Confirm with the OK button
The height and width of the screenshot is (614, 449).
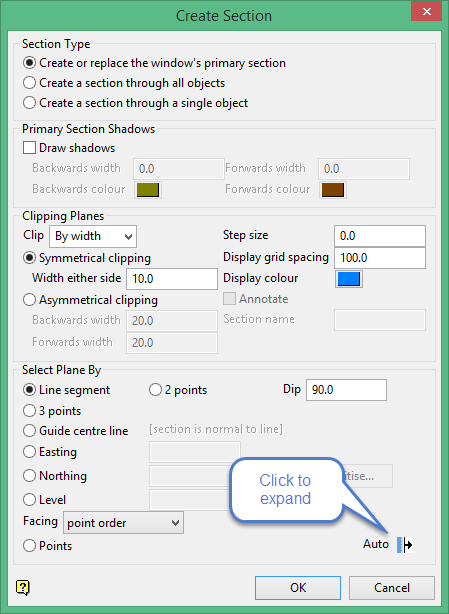tap(298, 588)
